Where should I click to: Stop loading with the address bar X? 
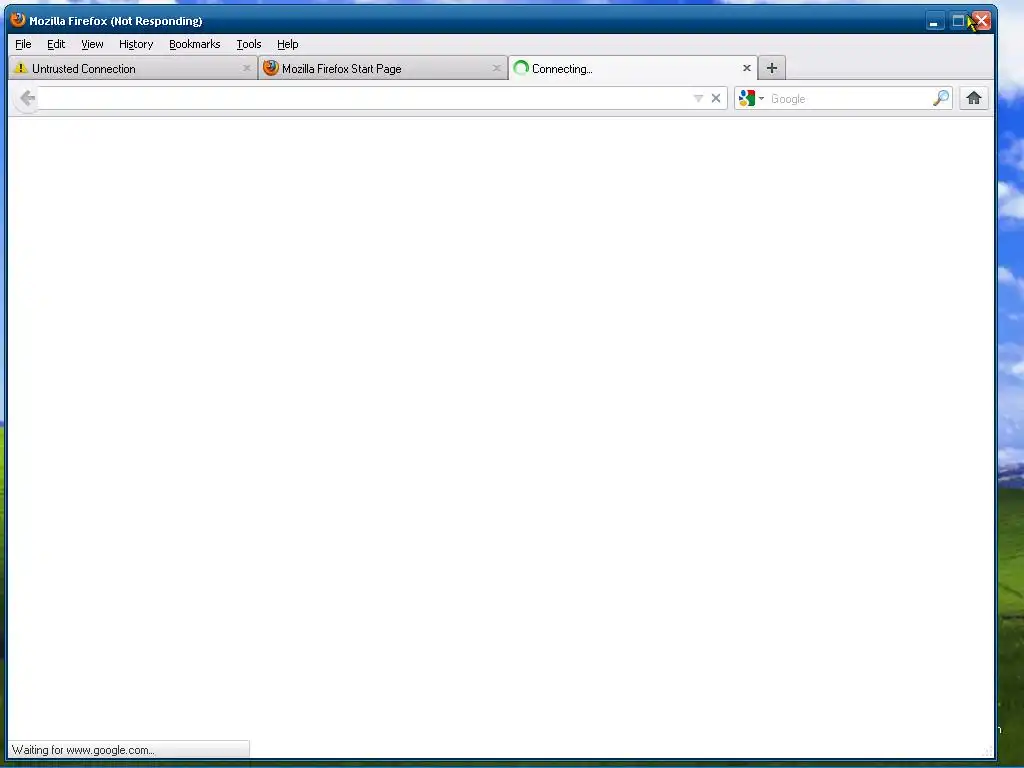(x=716, y=99)
